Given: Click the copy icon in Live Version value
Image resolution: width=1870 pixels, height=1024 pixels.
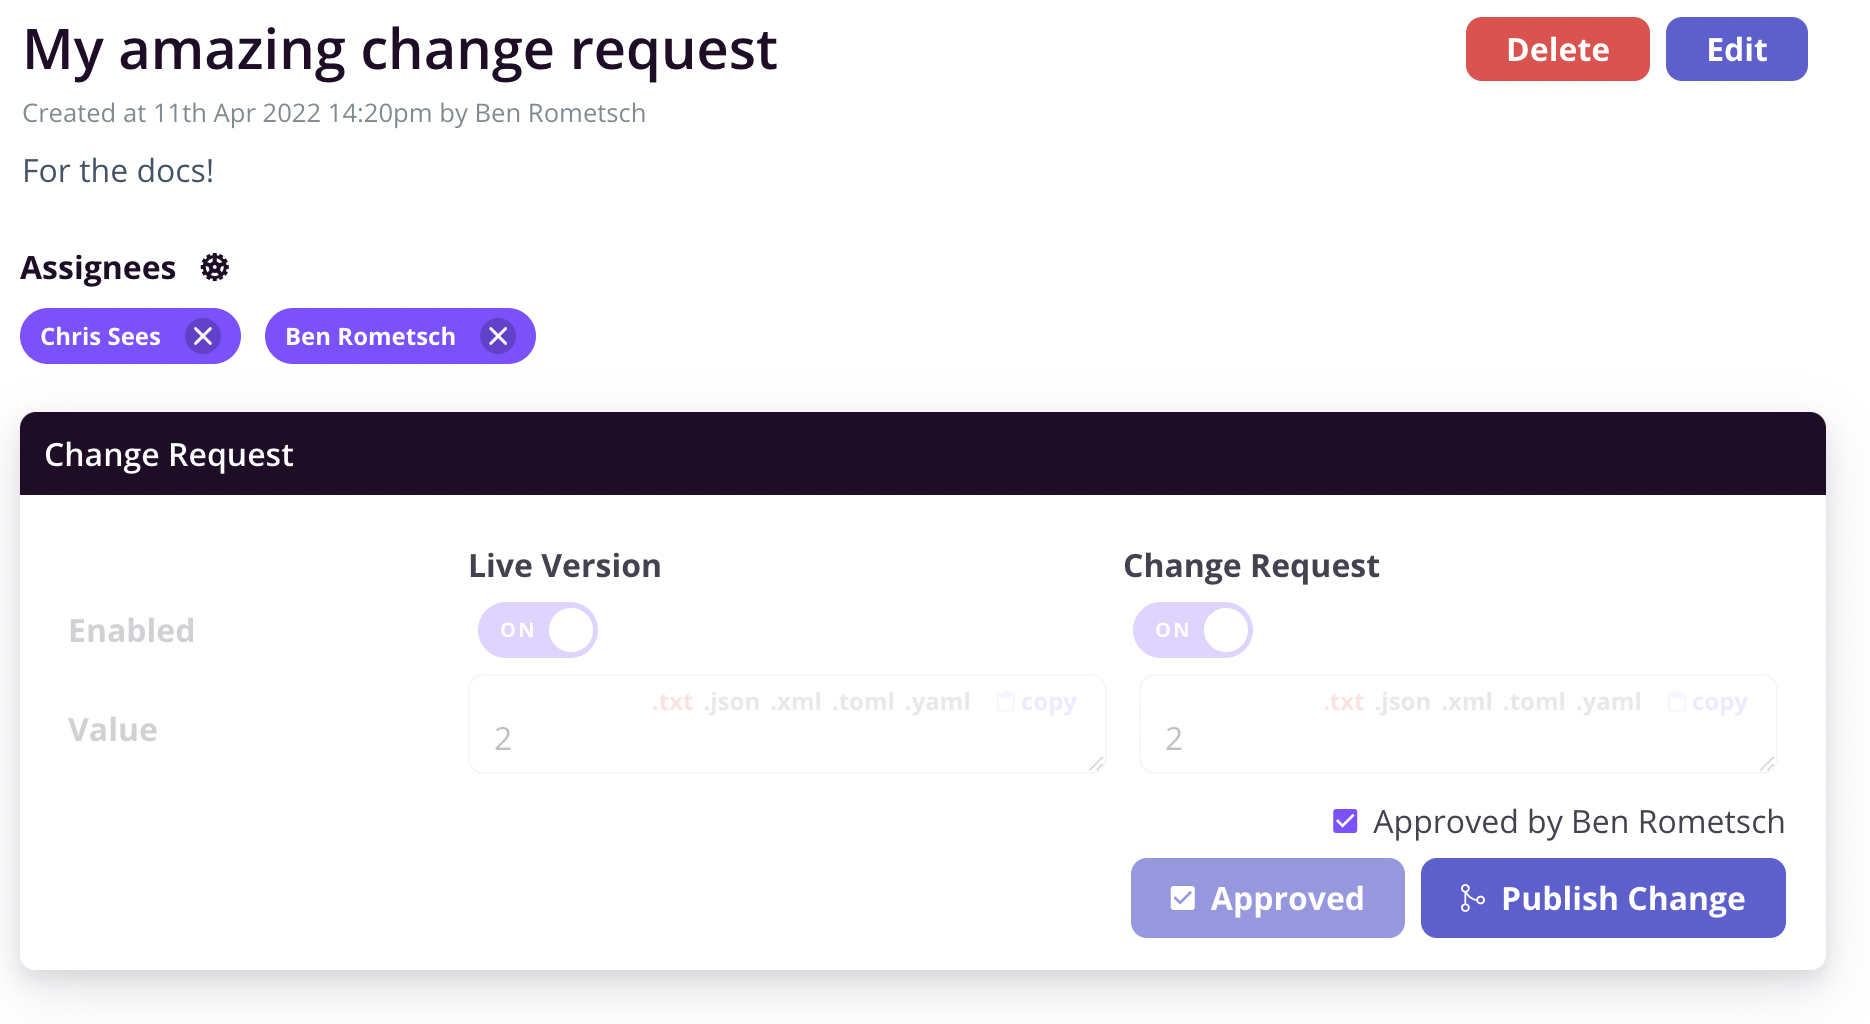Looking at the screenshot, I should [1006, 702].
